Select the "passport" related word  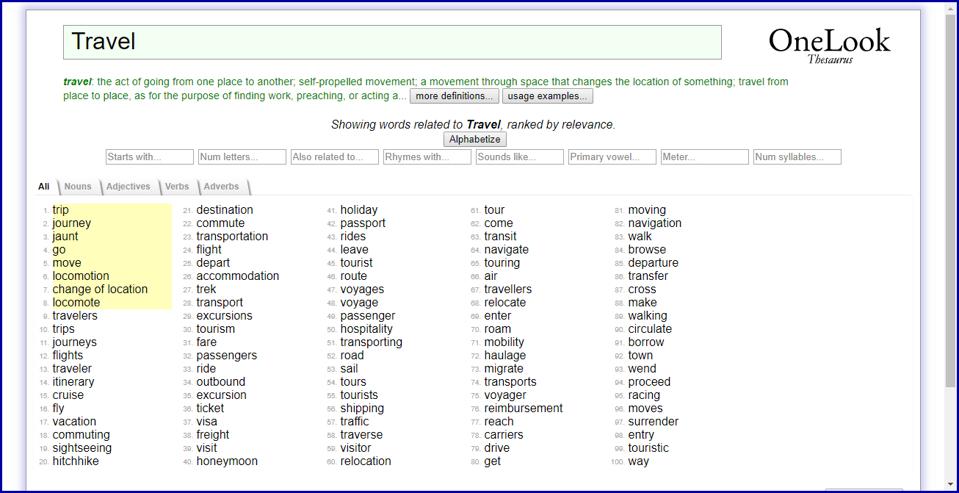362,223
